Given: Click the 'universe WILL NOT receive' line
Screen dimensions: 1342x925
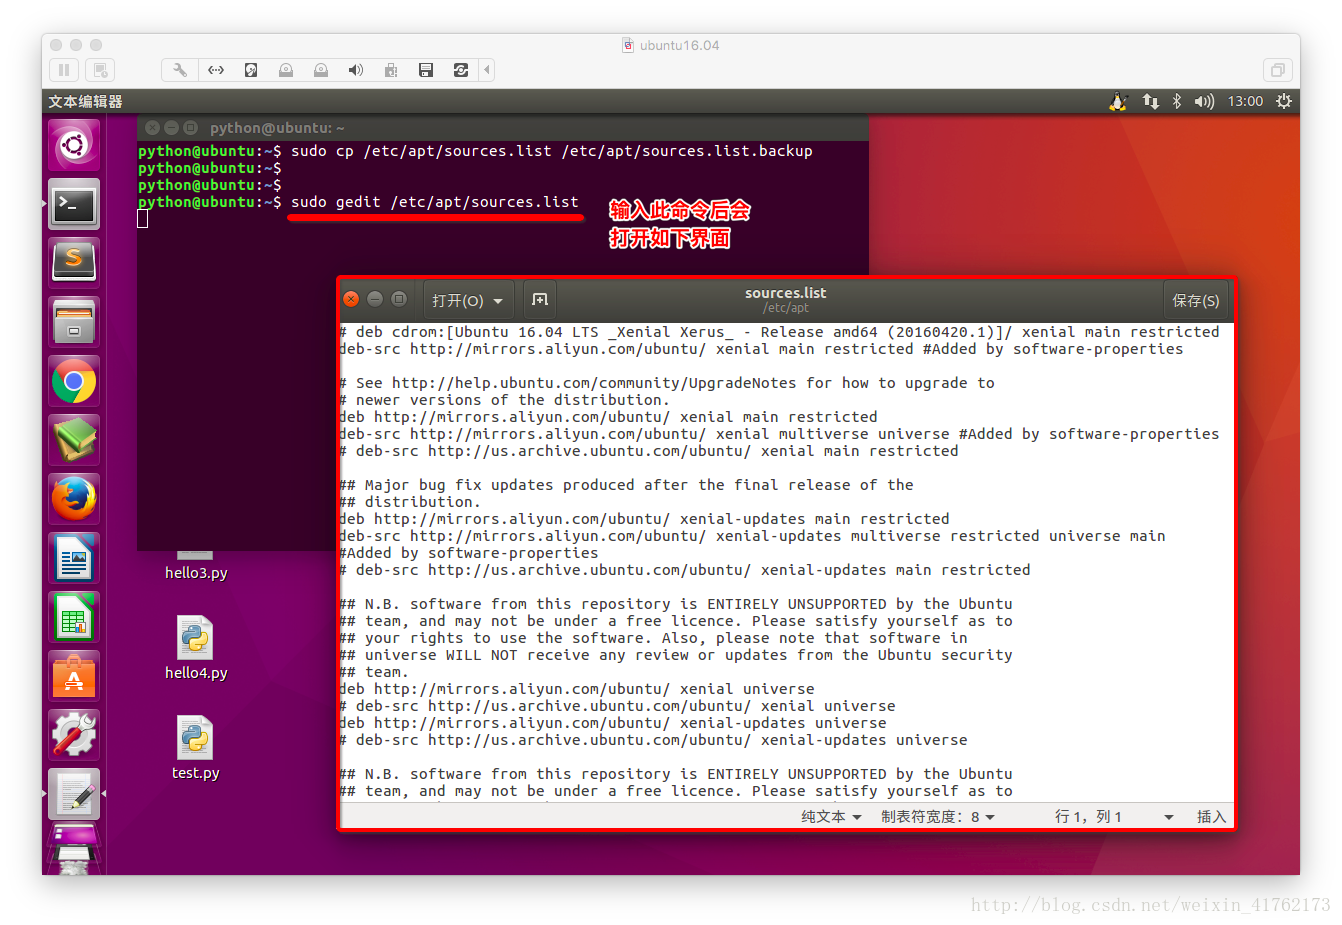Looking at the screenshot, I should [676, 655].
